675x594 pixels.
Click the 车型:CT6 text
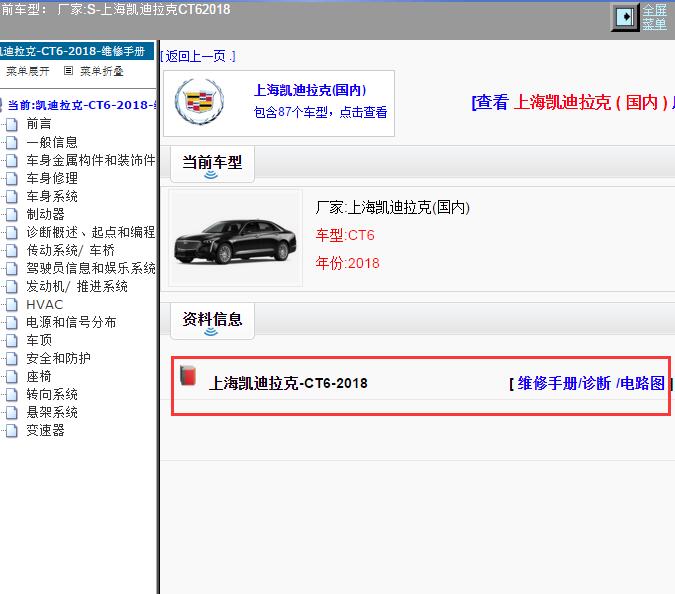click(345, 235)
